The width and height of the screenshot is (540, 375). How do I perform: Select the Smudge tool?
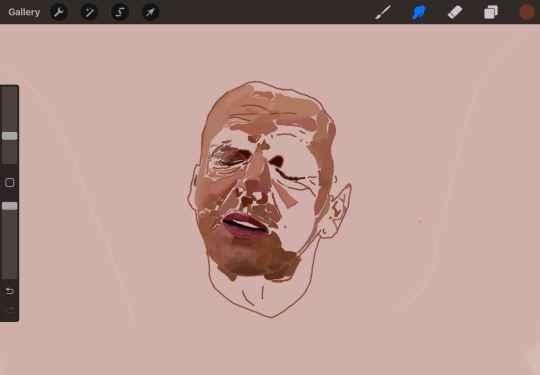click(x=419, y=12)
